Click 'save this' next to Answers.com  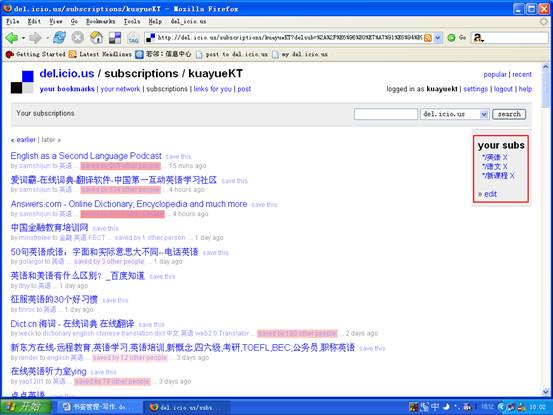265,205
